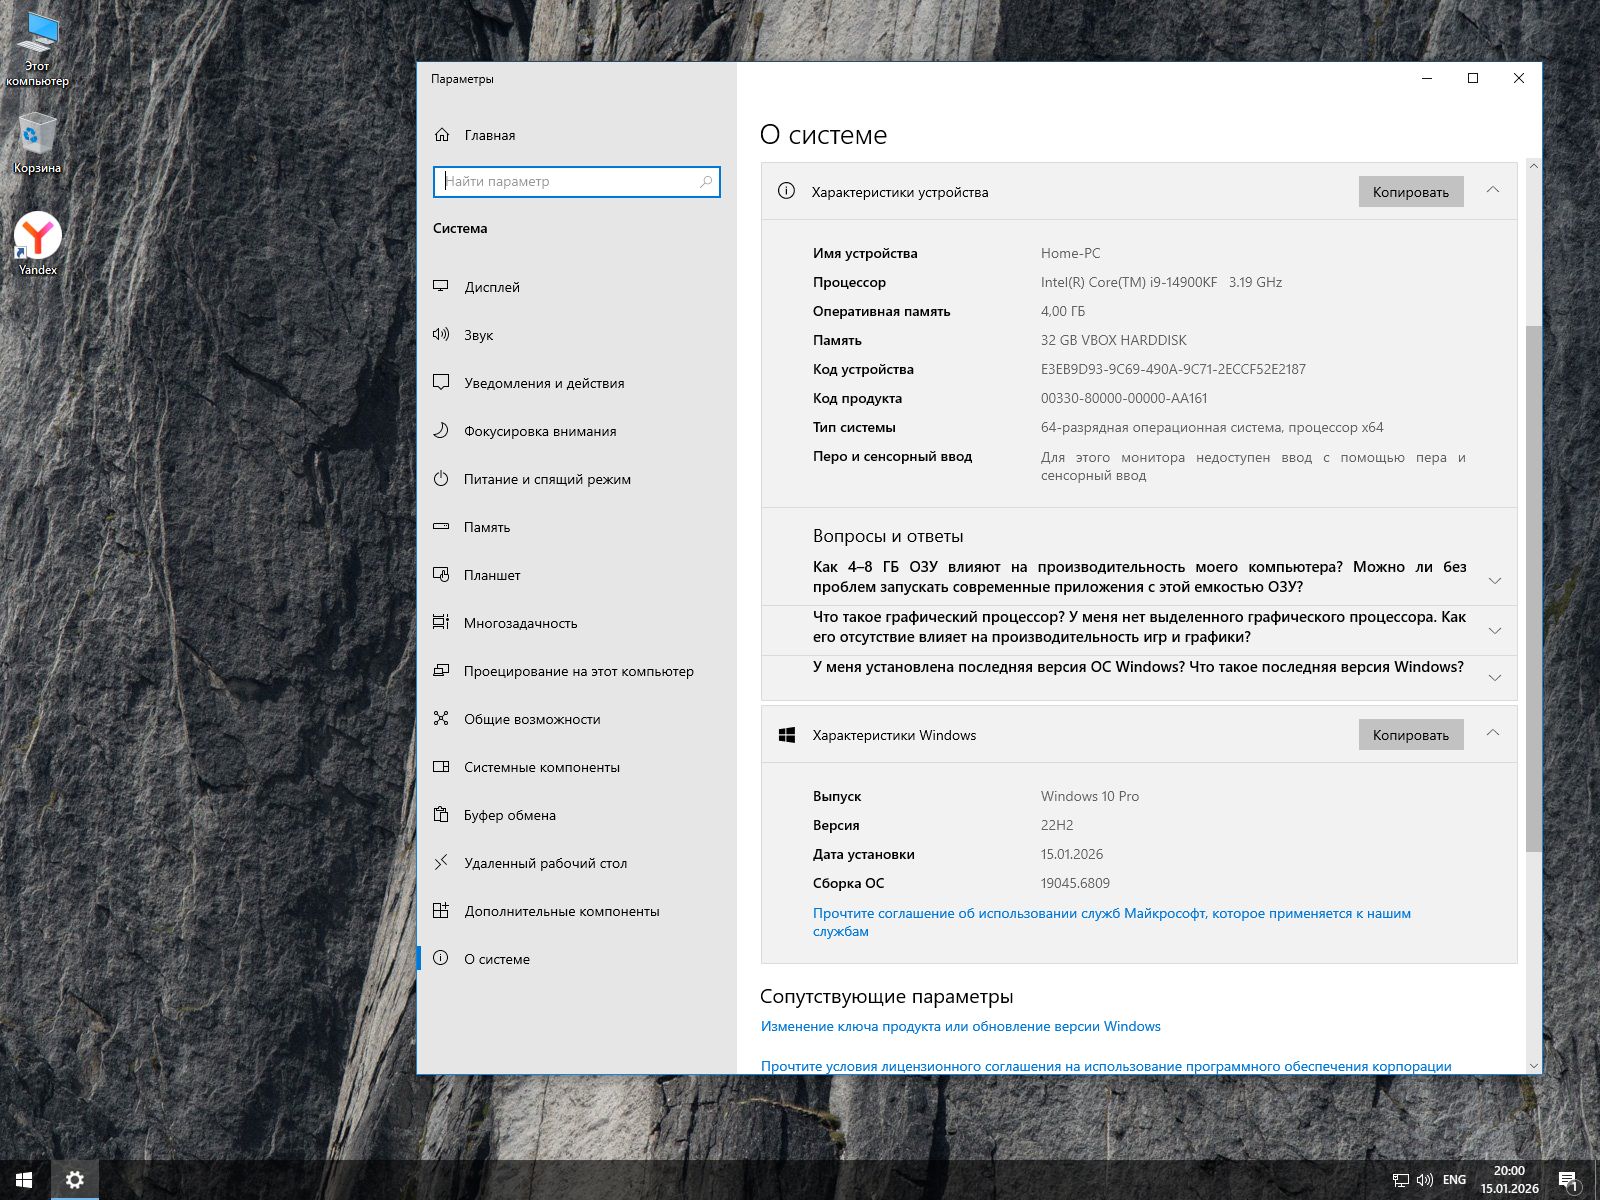The width and height of the screenshot is (1600, 1200).
Task: Expand the графический процессор question
Action: (1495, 631)
